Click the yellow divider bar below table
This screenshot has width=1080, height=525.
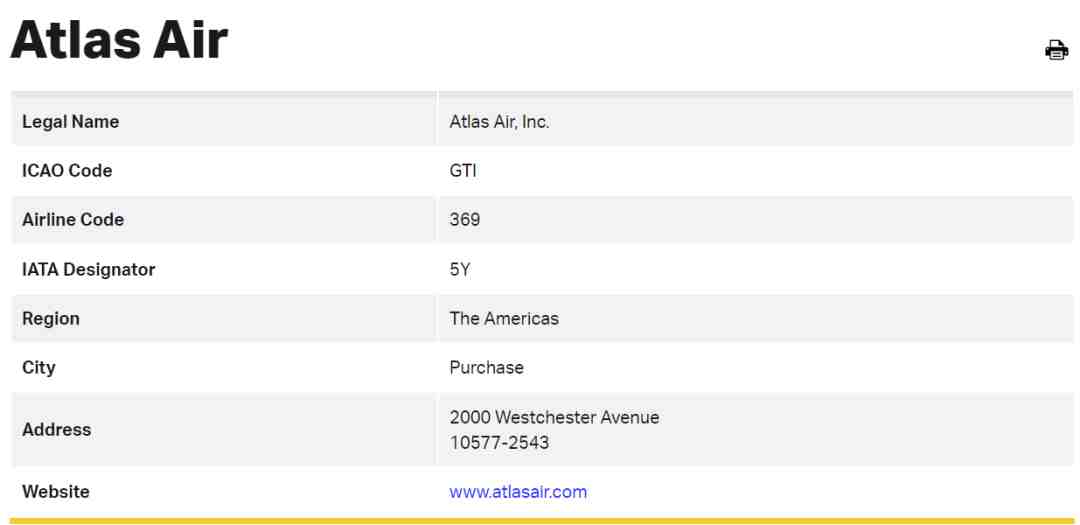point(542,521)
